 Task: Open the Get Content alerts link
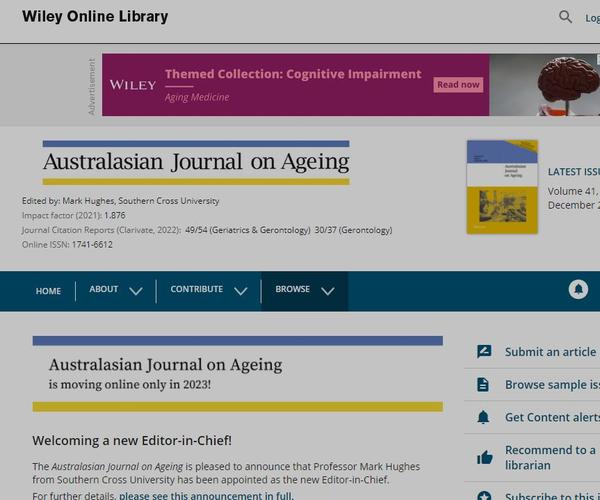(552, 417)
